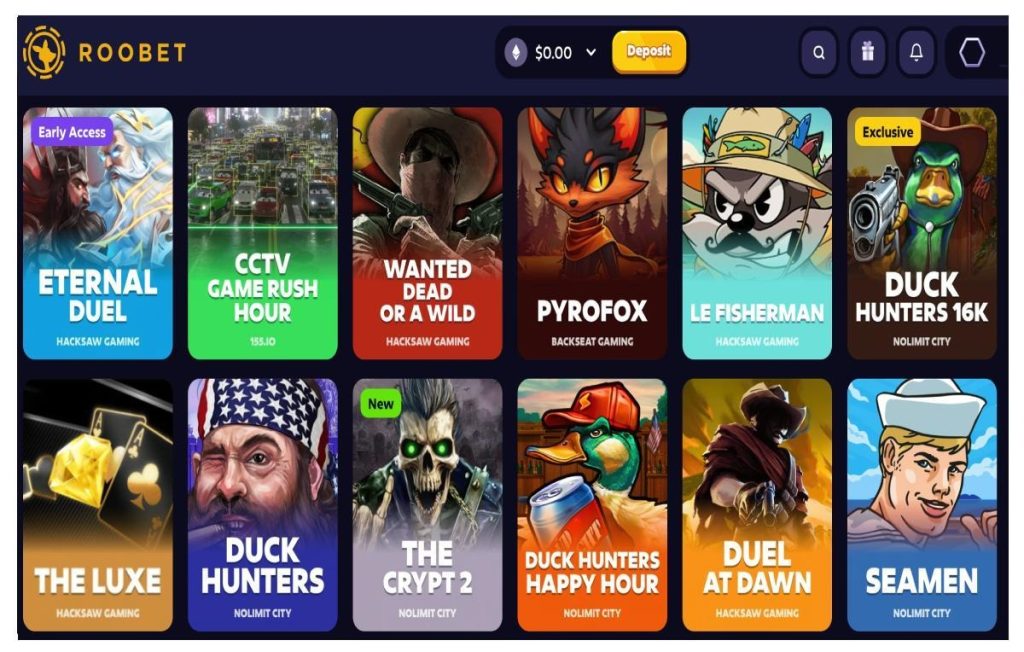
Task: Click the ROOBET brand text
Action: [133, 52]
